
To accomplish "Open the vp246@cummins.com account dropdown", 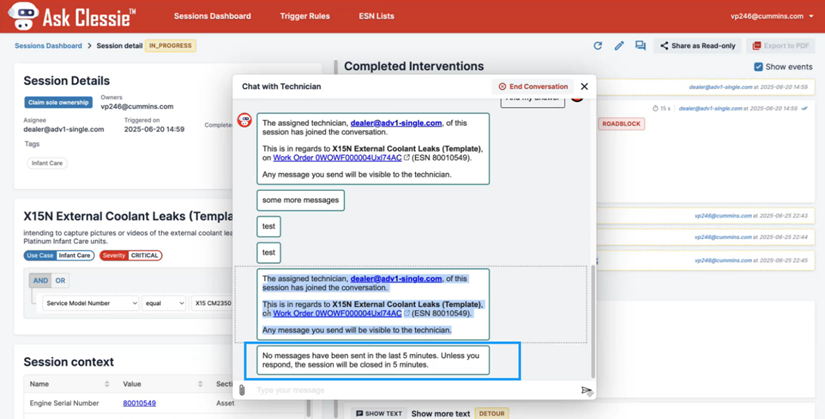I will (x=771, y=16).
